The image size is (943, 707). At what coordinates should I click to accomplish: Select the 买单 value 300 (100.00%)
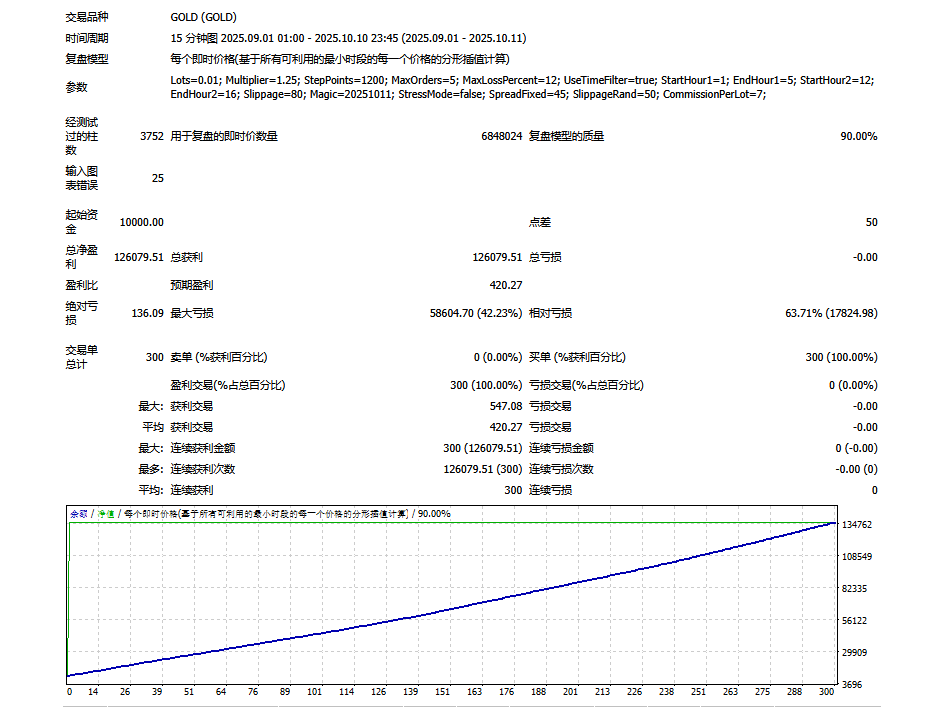coord(841,358)
